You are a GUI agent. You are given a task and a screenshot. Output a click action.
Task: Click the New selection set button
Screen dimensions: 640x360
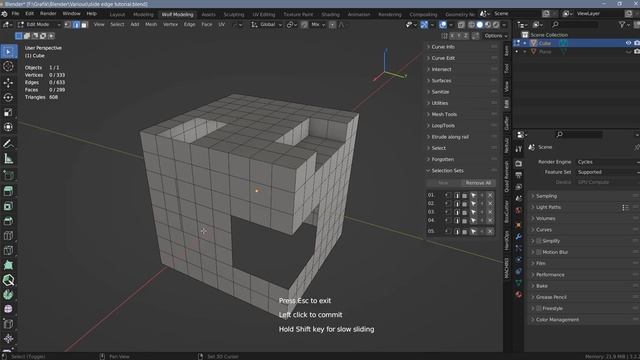(x=443, y=183)
